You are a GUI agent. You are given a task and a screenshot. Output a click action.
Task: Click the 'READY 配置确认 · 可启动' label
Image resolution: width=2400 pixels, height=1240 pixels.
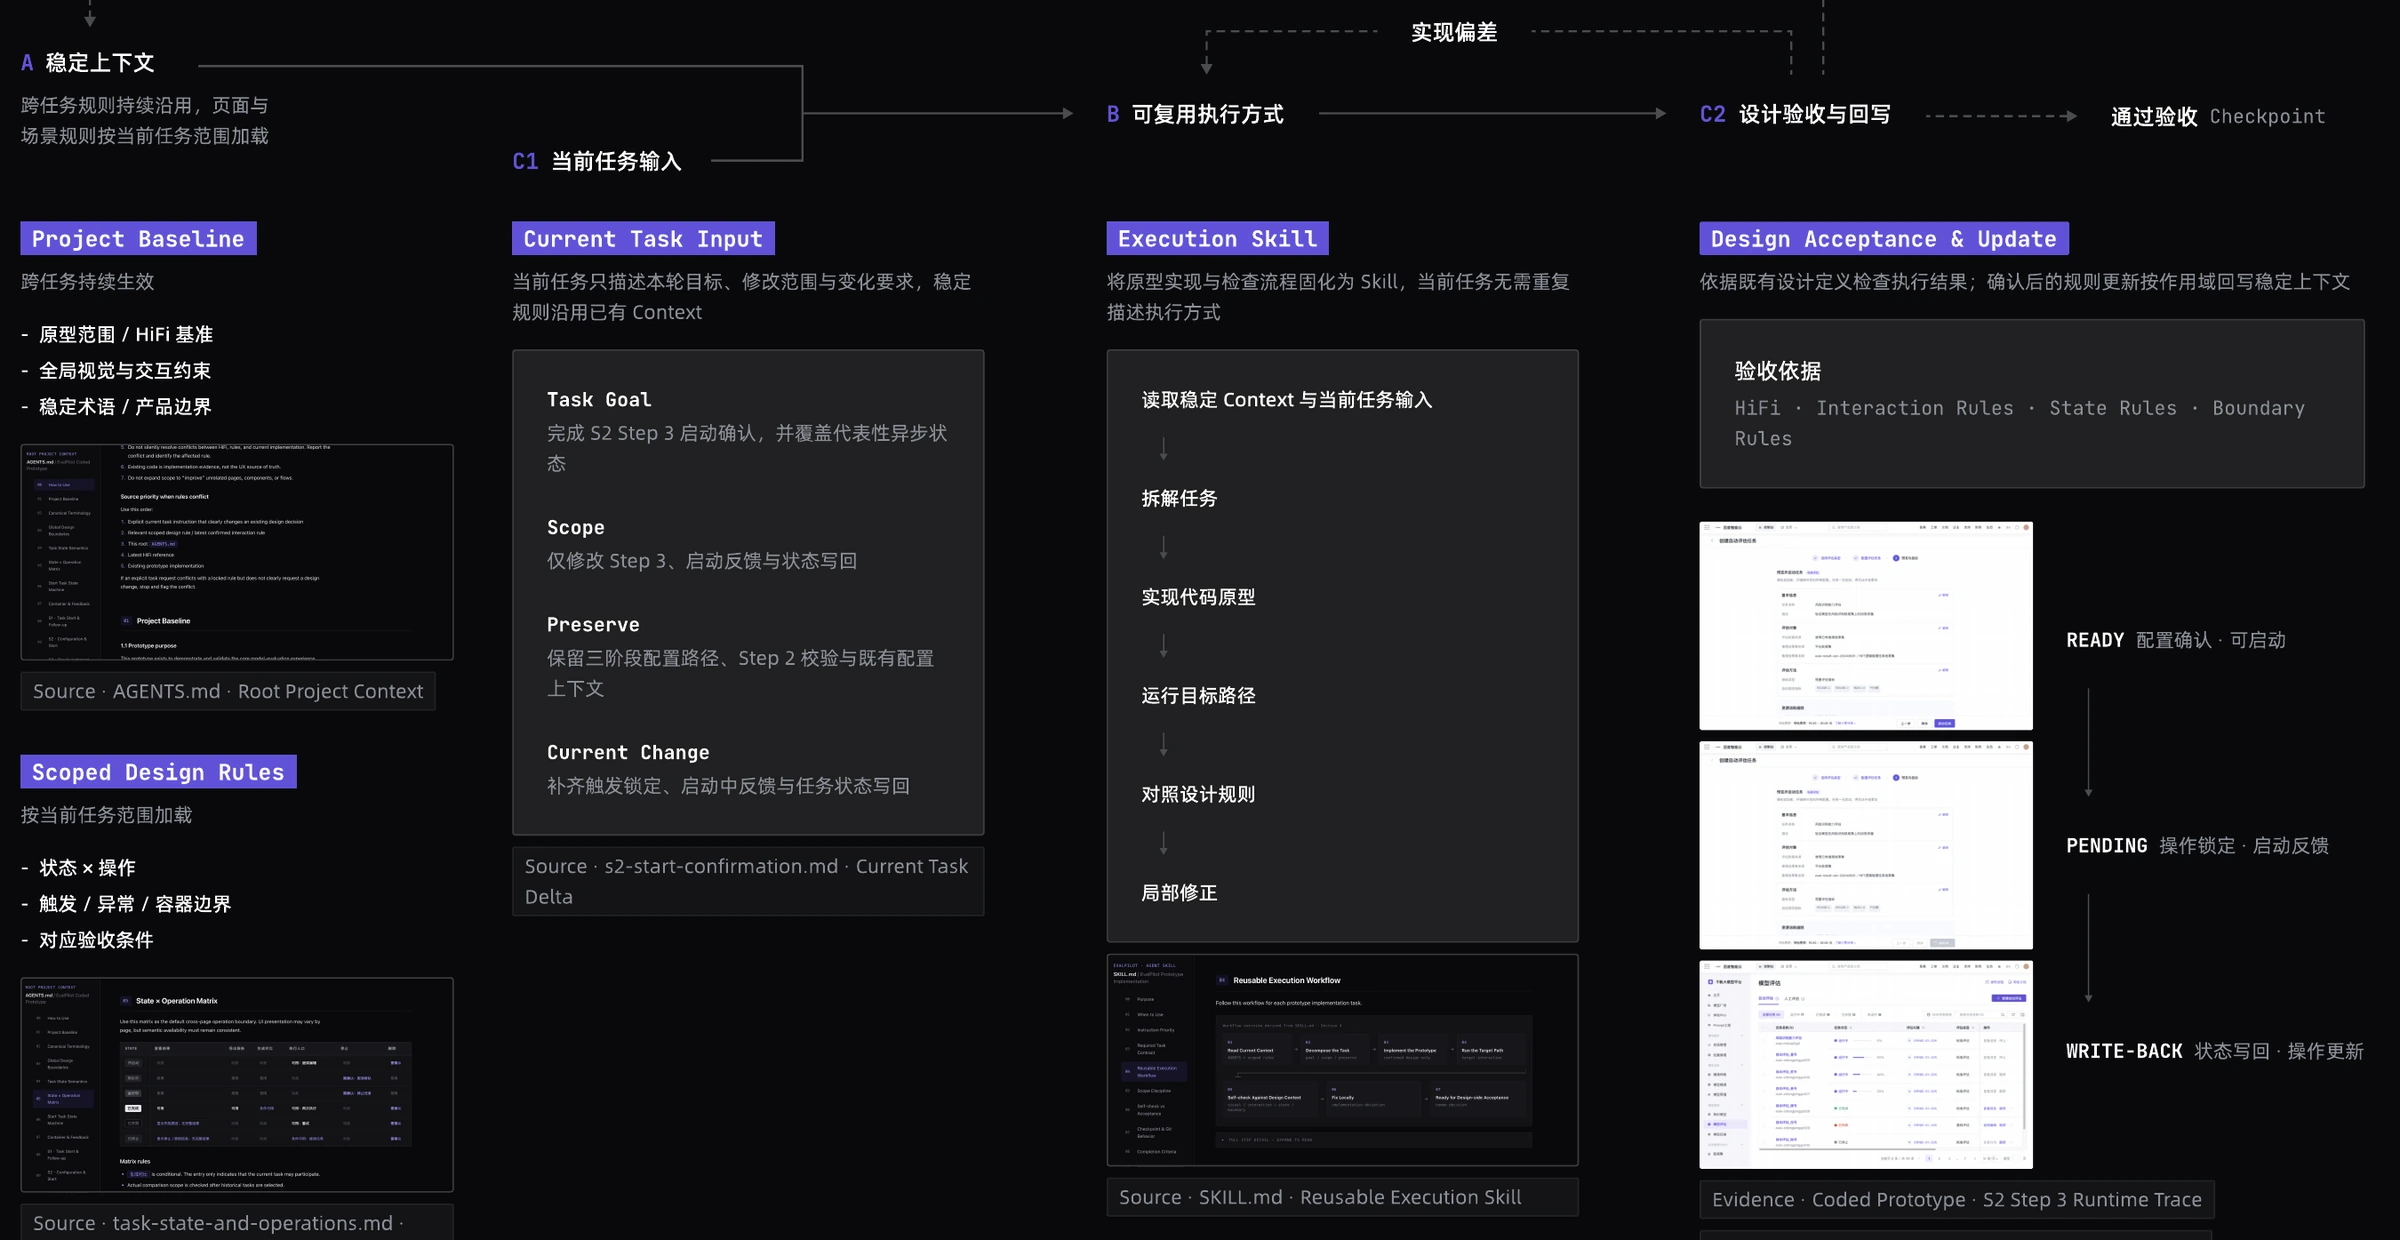(2176, 640)
